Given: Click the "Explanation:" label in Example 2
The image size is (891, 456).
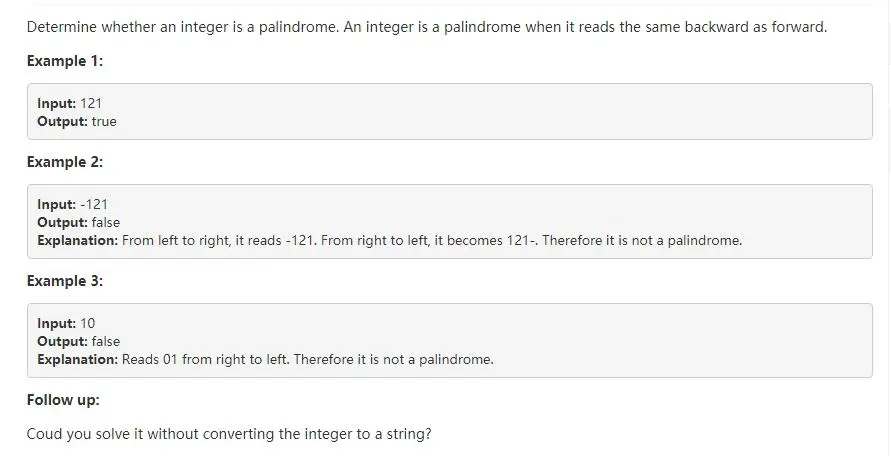Looking at the screenshot, I should tap(78, 240).
